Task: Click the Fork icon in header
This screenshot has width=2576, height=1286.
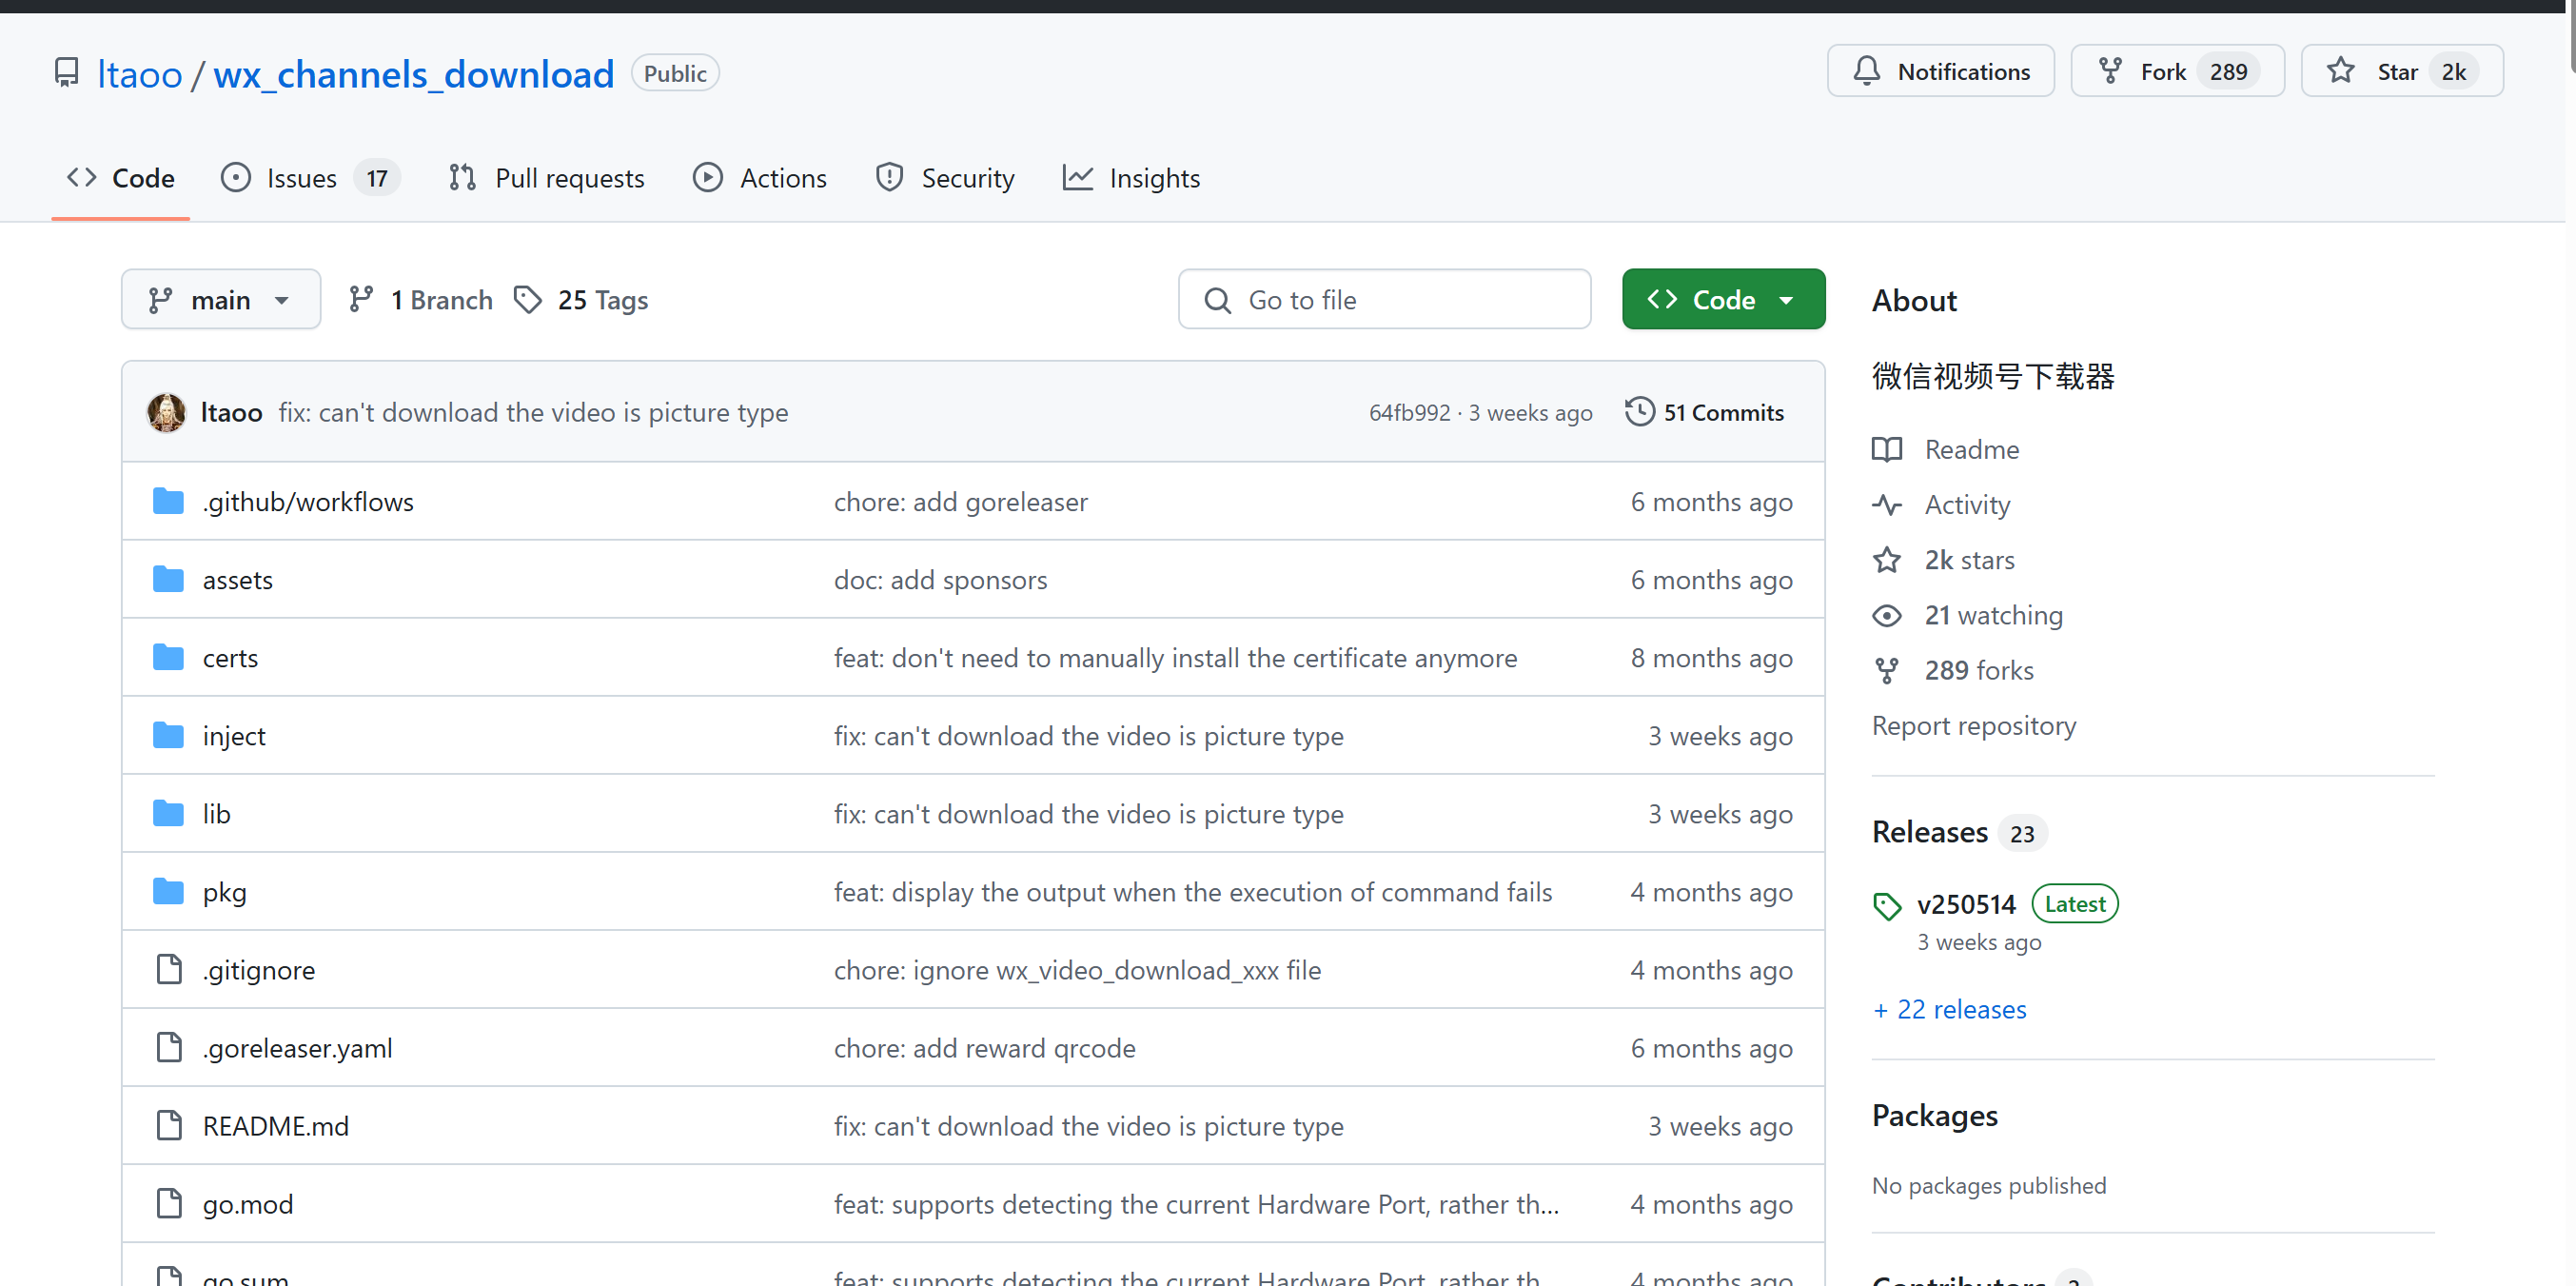Action: [x=2110, y=71]
